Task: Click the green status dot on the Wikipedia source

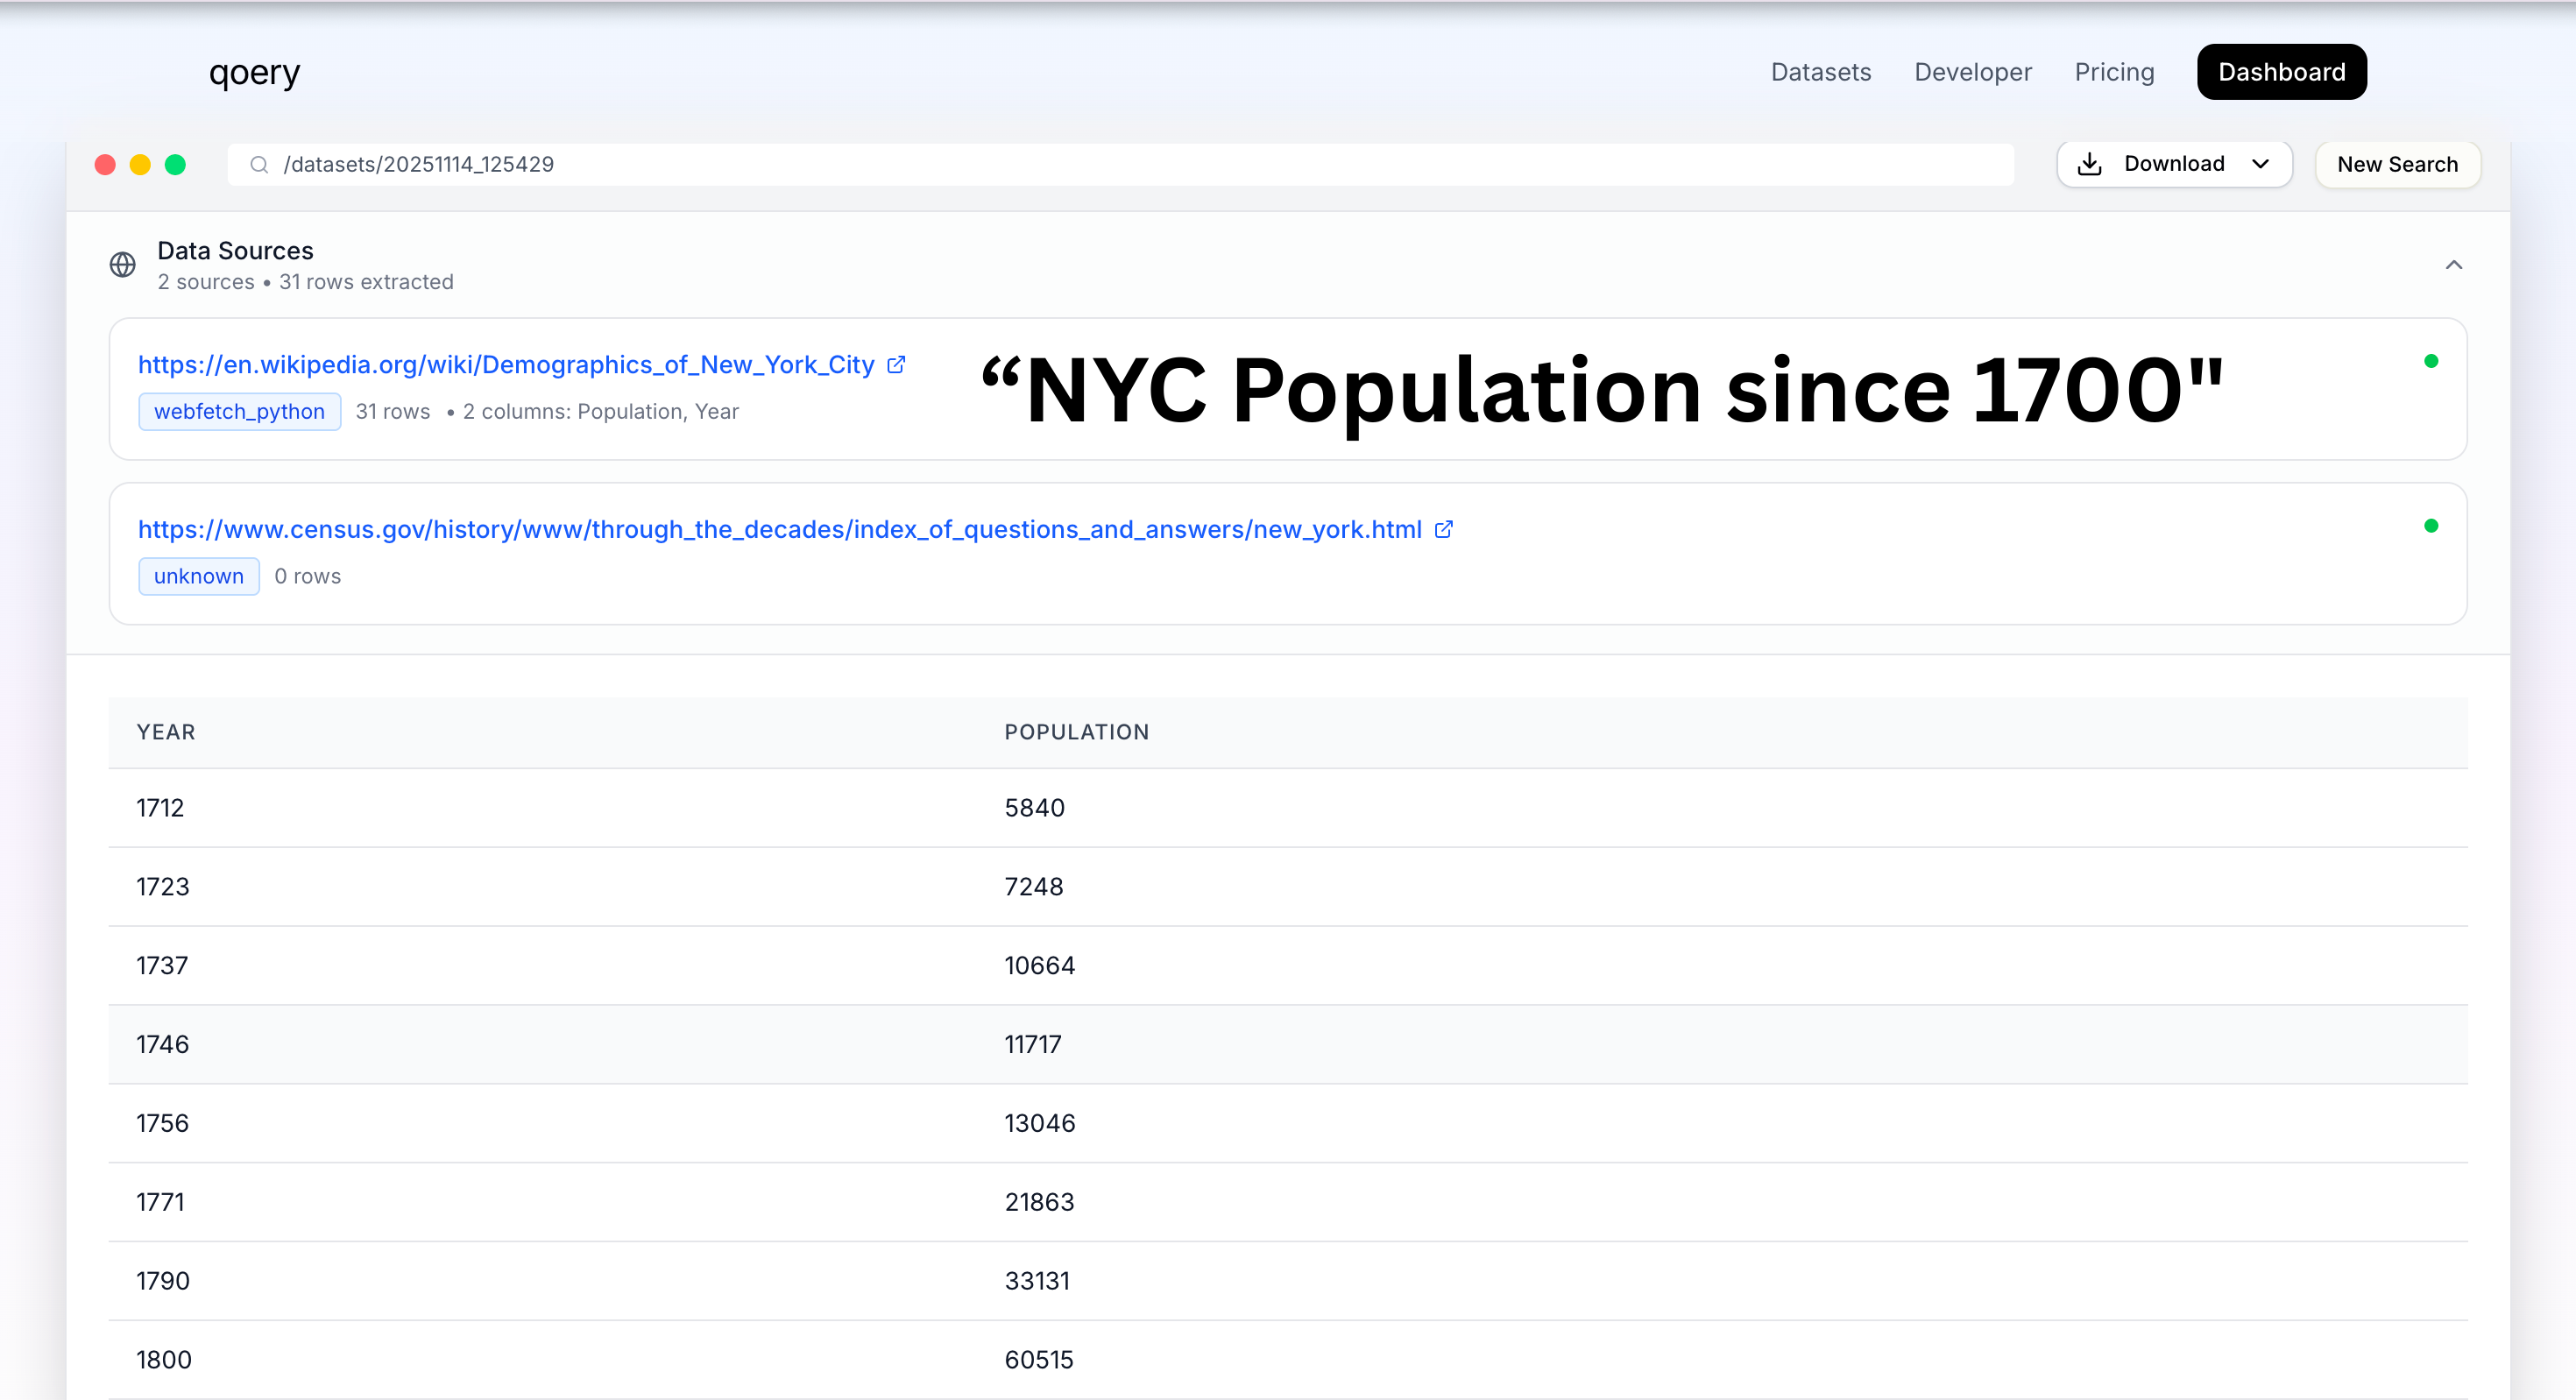Action: [2432, 361]
